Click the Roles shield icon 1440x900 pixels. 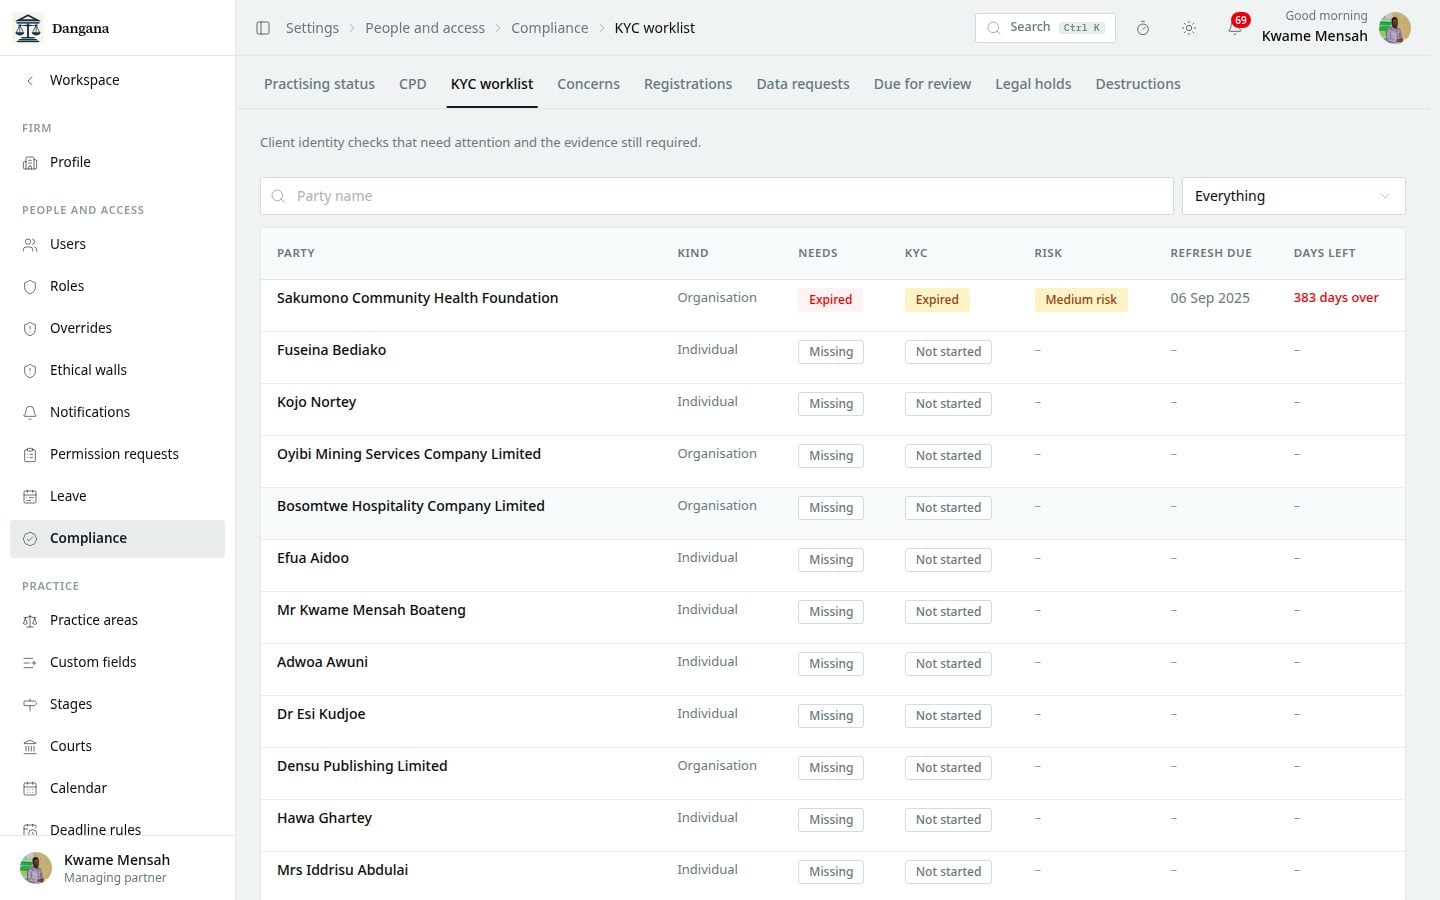click(30, 286)
